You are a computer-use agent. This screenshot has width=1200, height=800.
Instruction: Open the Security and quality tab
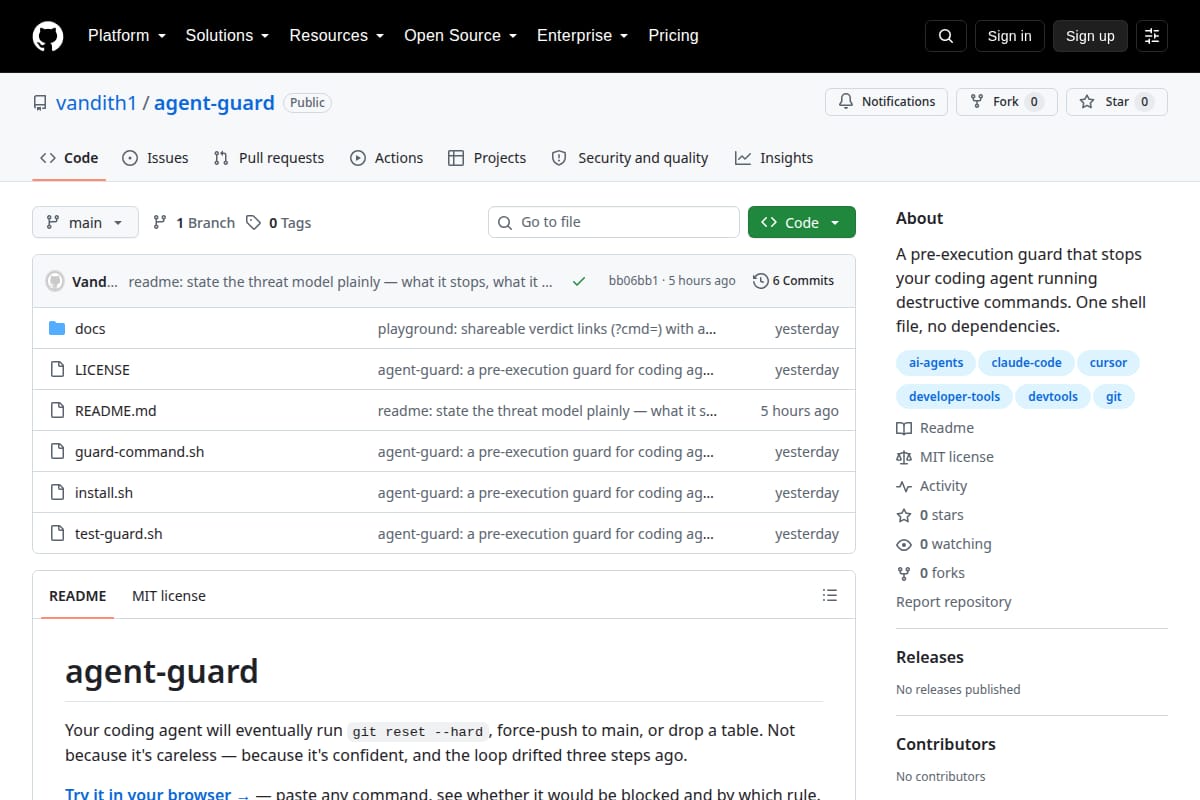[630, 158]
